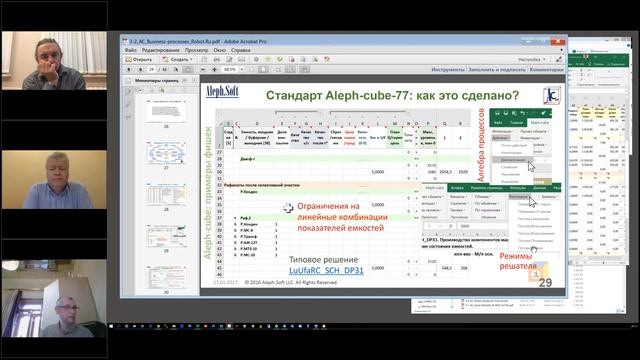Click the email envelope toolbar icon
The height and width of the screenshot is (360, 640).
pyautogui.click(x=242, y=60)
